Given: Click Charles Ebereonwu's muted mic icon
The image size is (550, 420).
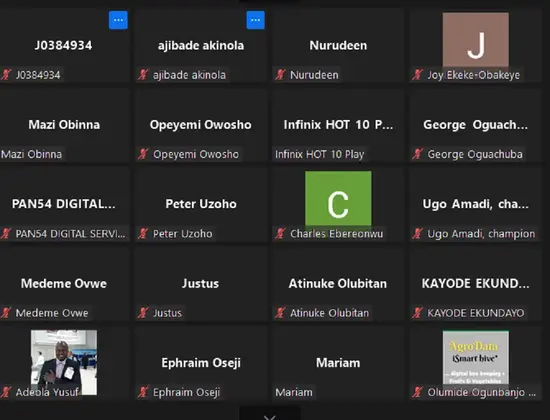Looking at the screenshot, I should click(280, 233).
